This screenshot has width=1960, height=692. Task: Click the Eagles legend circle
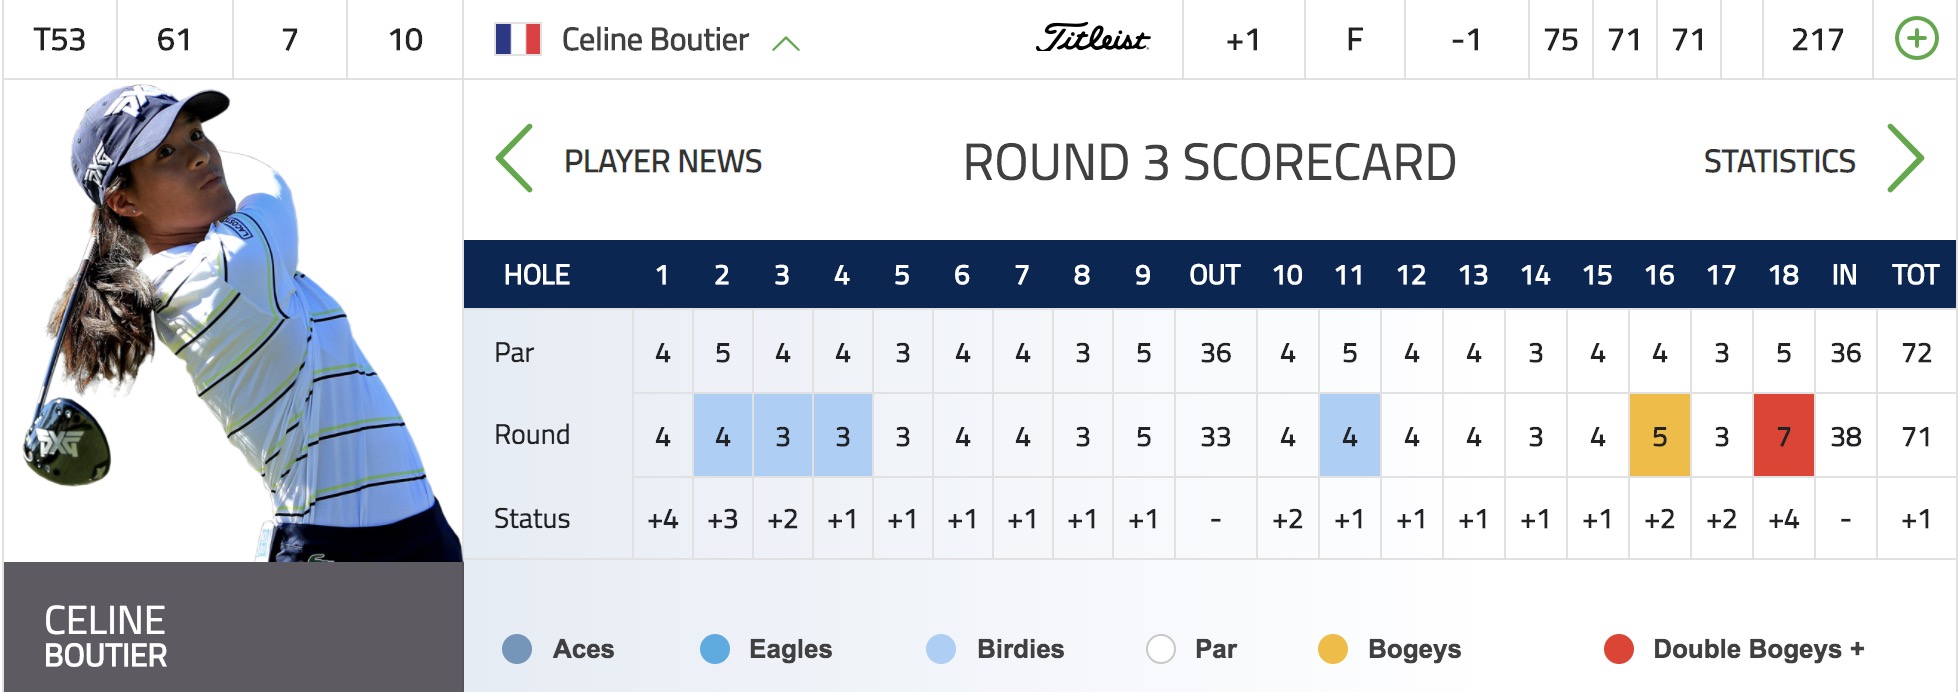click(715, 649)
